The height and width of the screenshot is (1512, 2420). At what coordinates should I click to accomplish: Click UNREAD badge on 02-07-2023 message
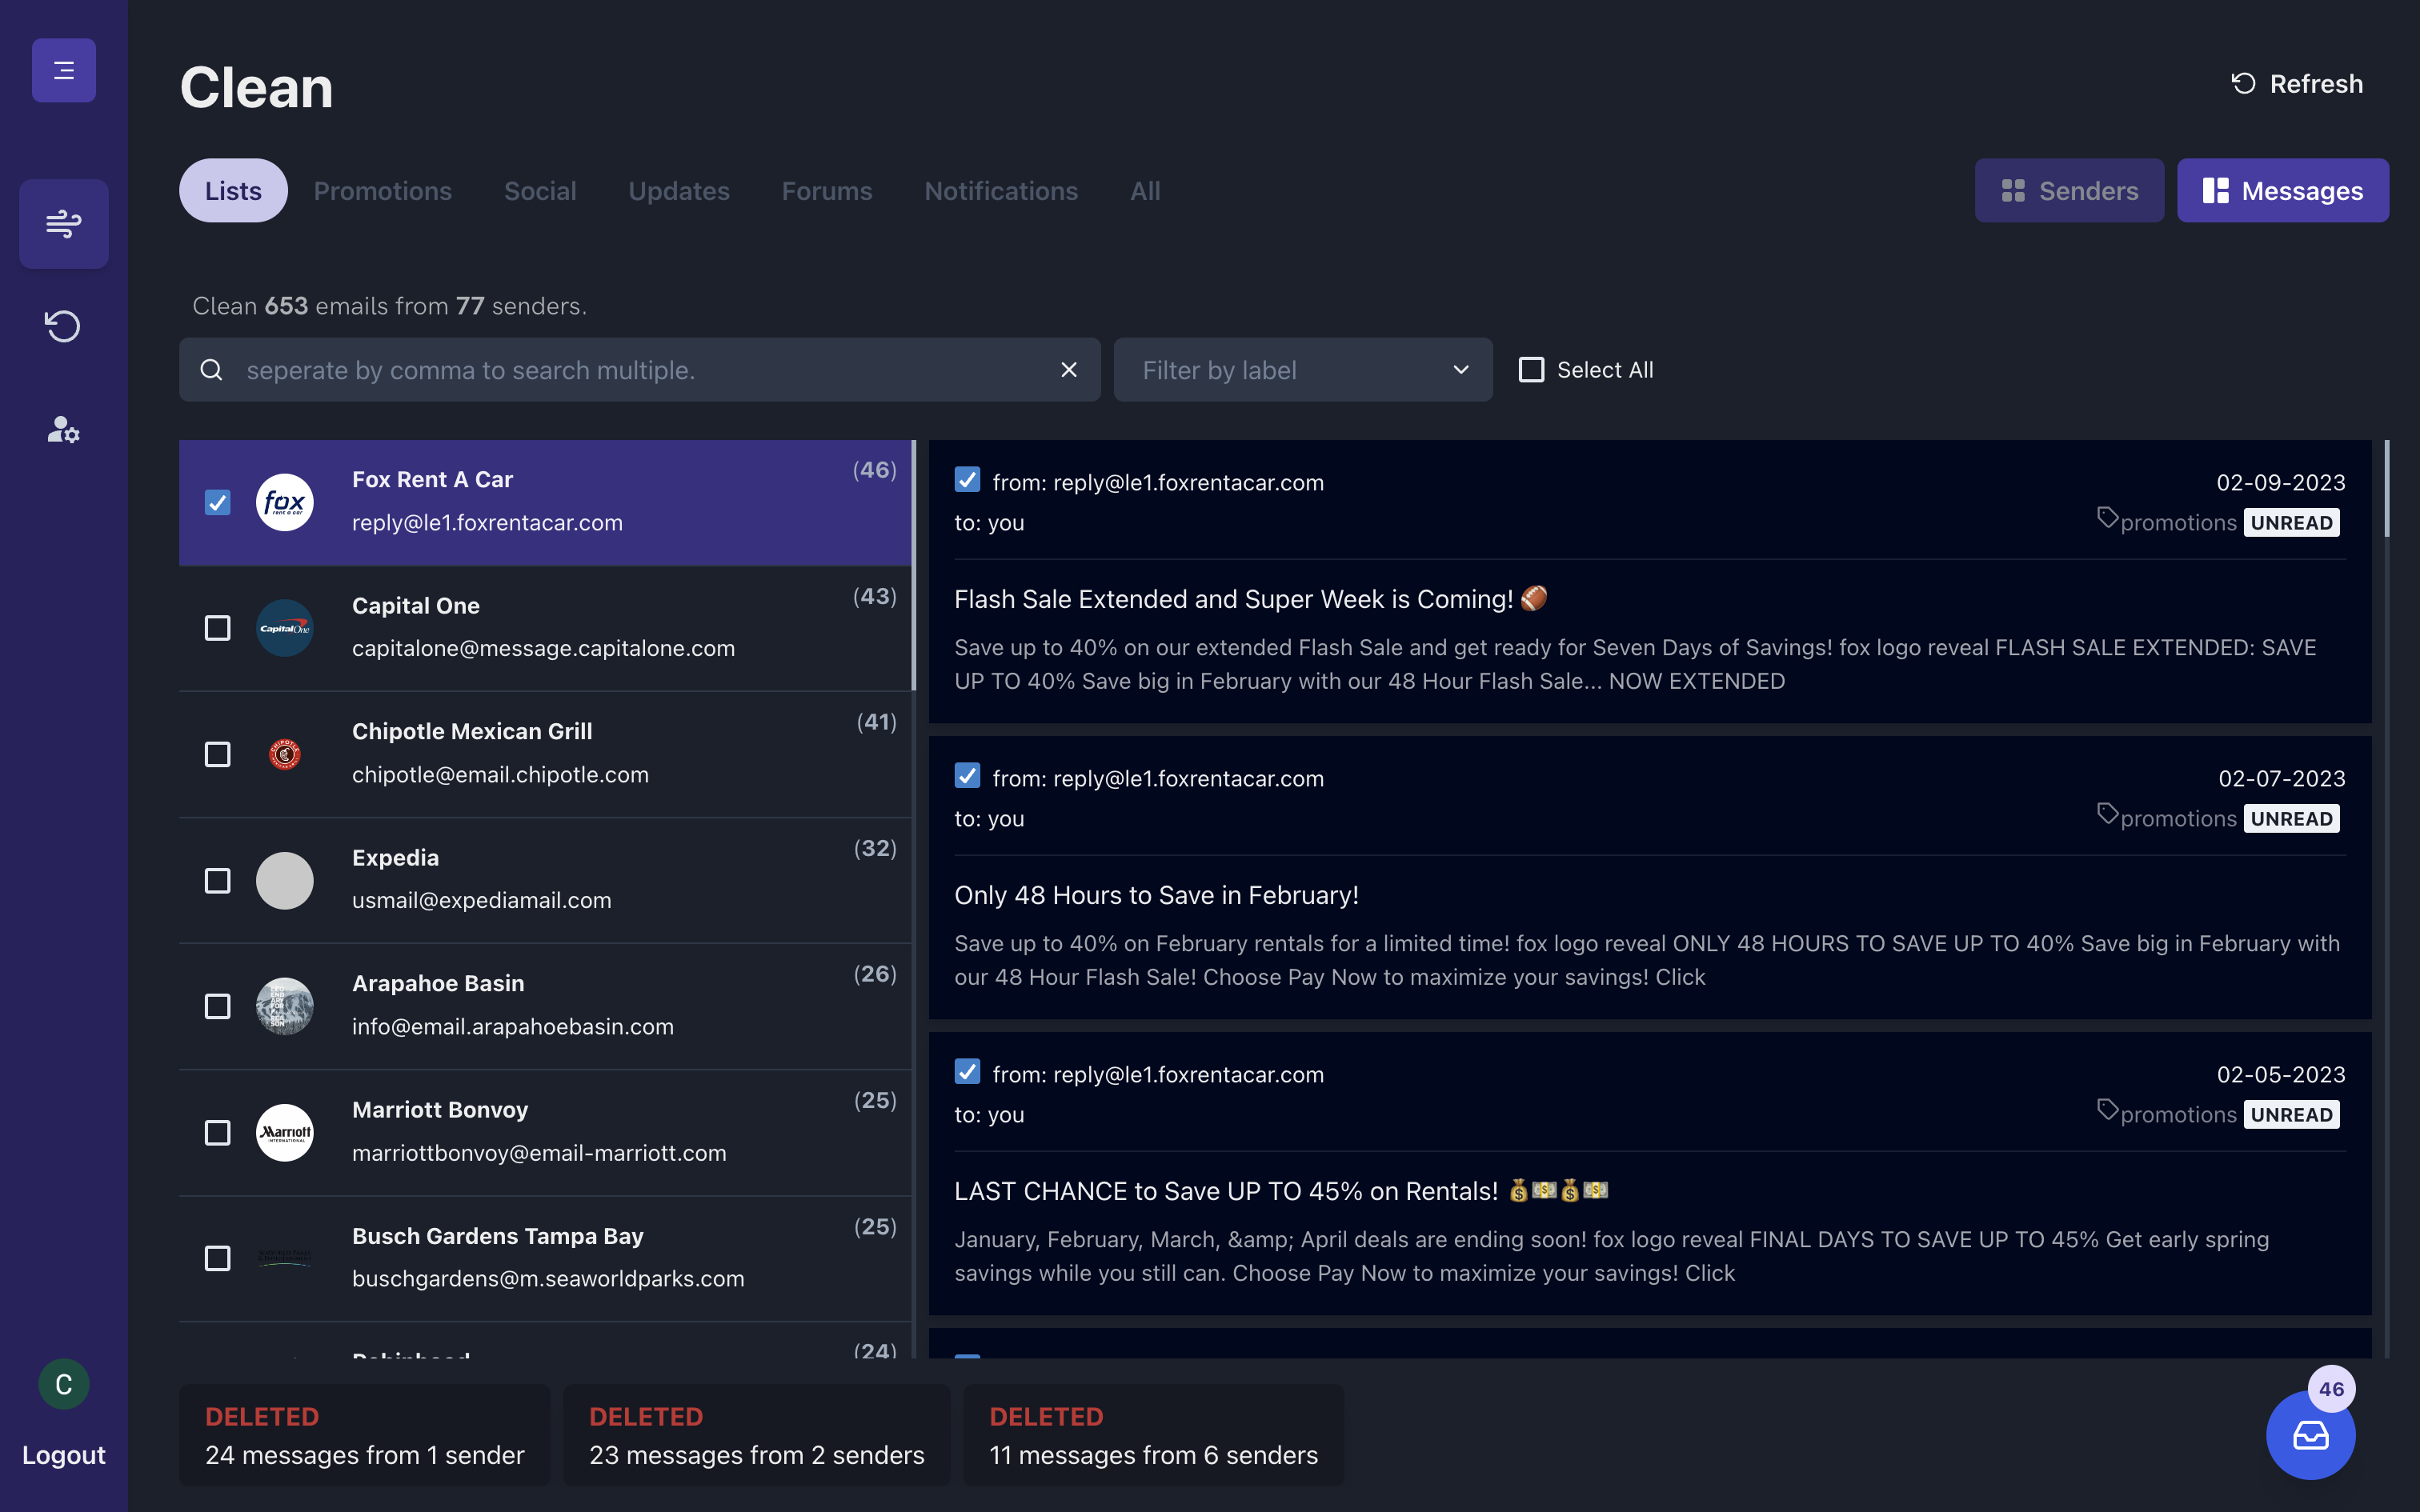click(2291, 818)
